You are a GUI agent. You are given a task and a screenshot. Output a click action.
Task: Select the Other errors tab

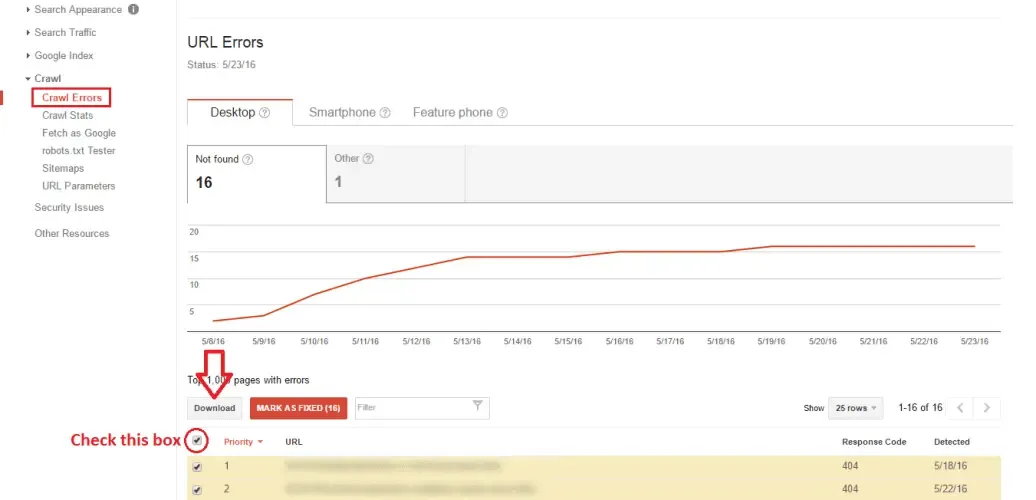point(396,174)
